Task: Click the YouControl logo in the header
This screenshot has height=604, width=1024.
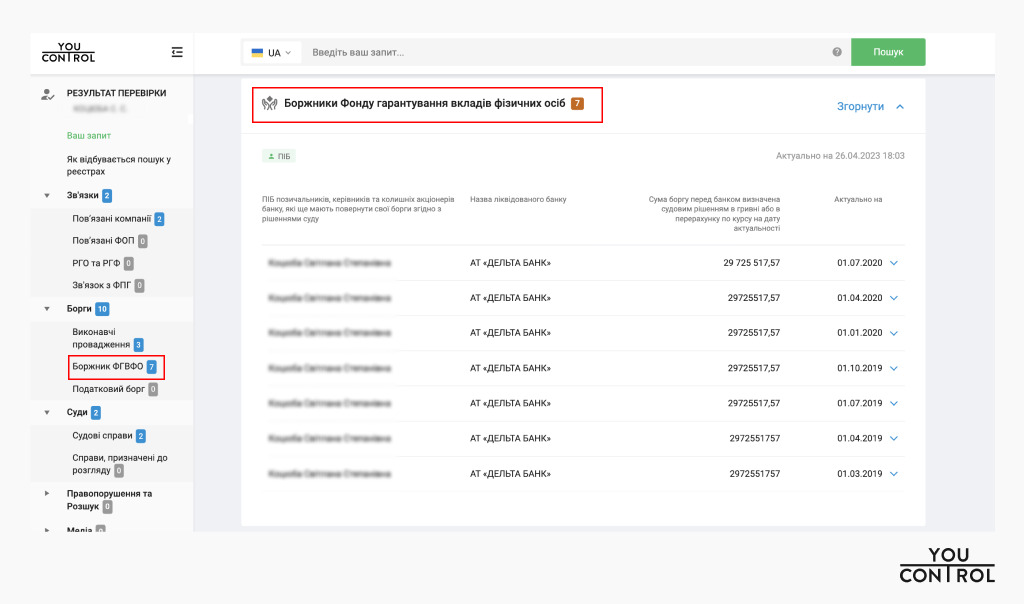Action: (x=69, y=52)
